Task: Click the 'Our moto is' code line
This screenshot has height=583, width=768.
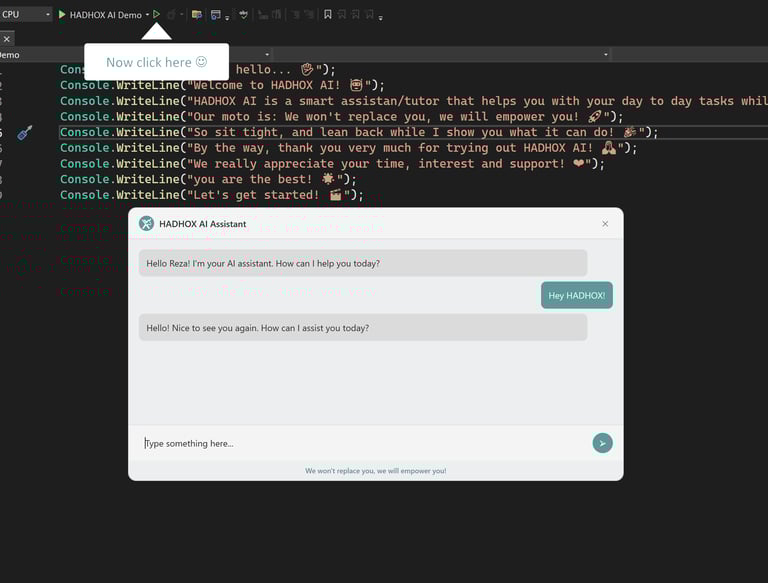Action: pos(341,117)
